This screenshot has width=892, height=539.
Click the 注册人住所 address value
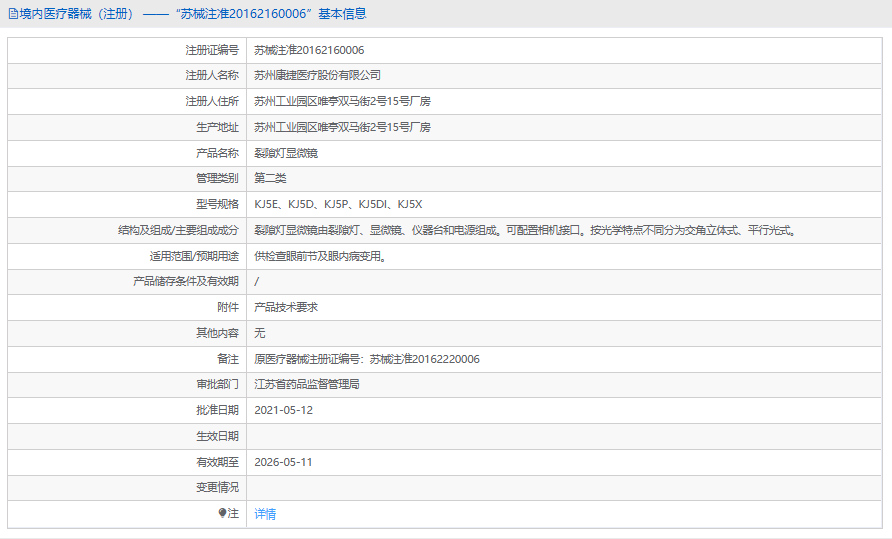click(342, 101)
